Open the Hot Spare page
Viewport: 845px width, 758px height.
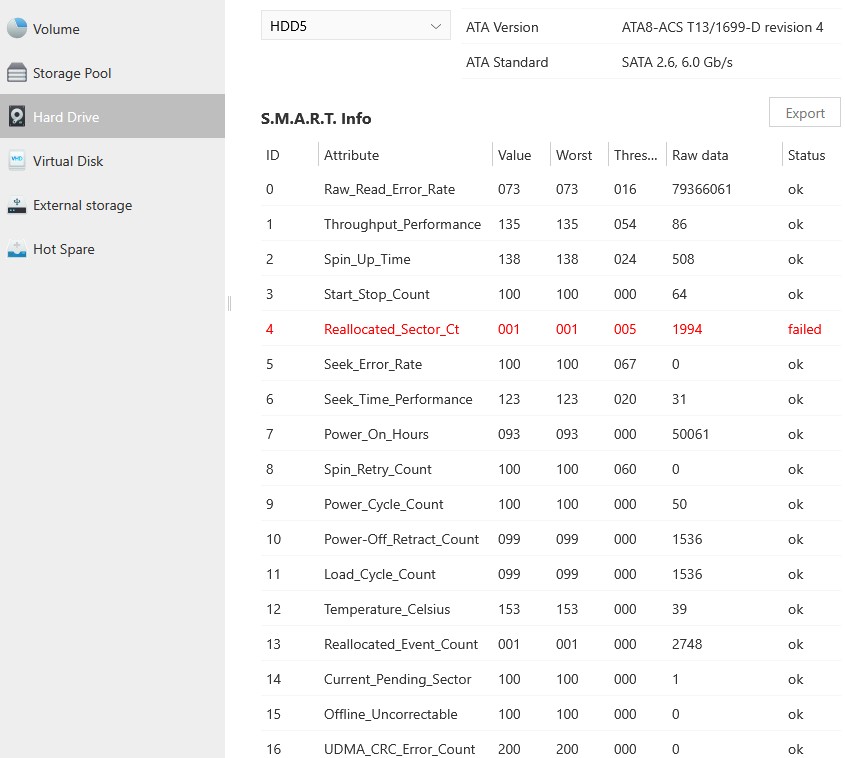click(112, 249)
